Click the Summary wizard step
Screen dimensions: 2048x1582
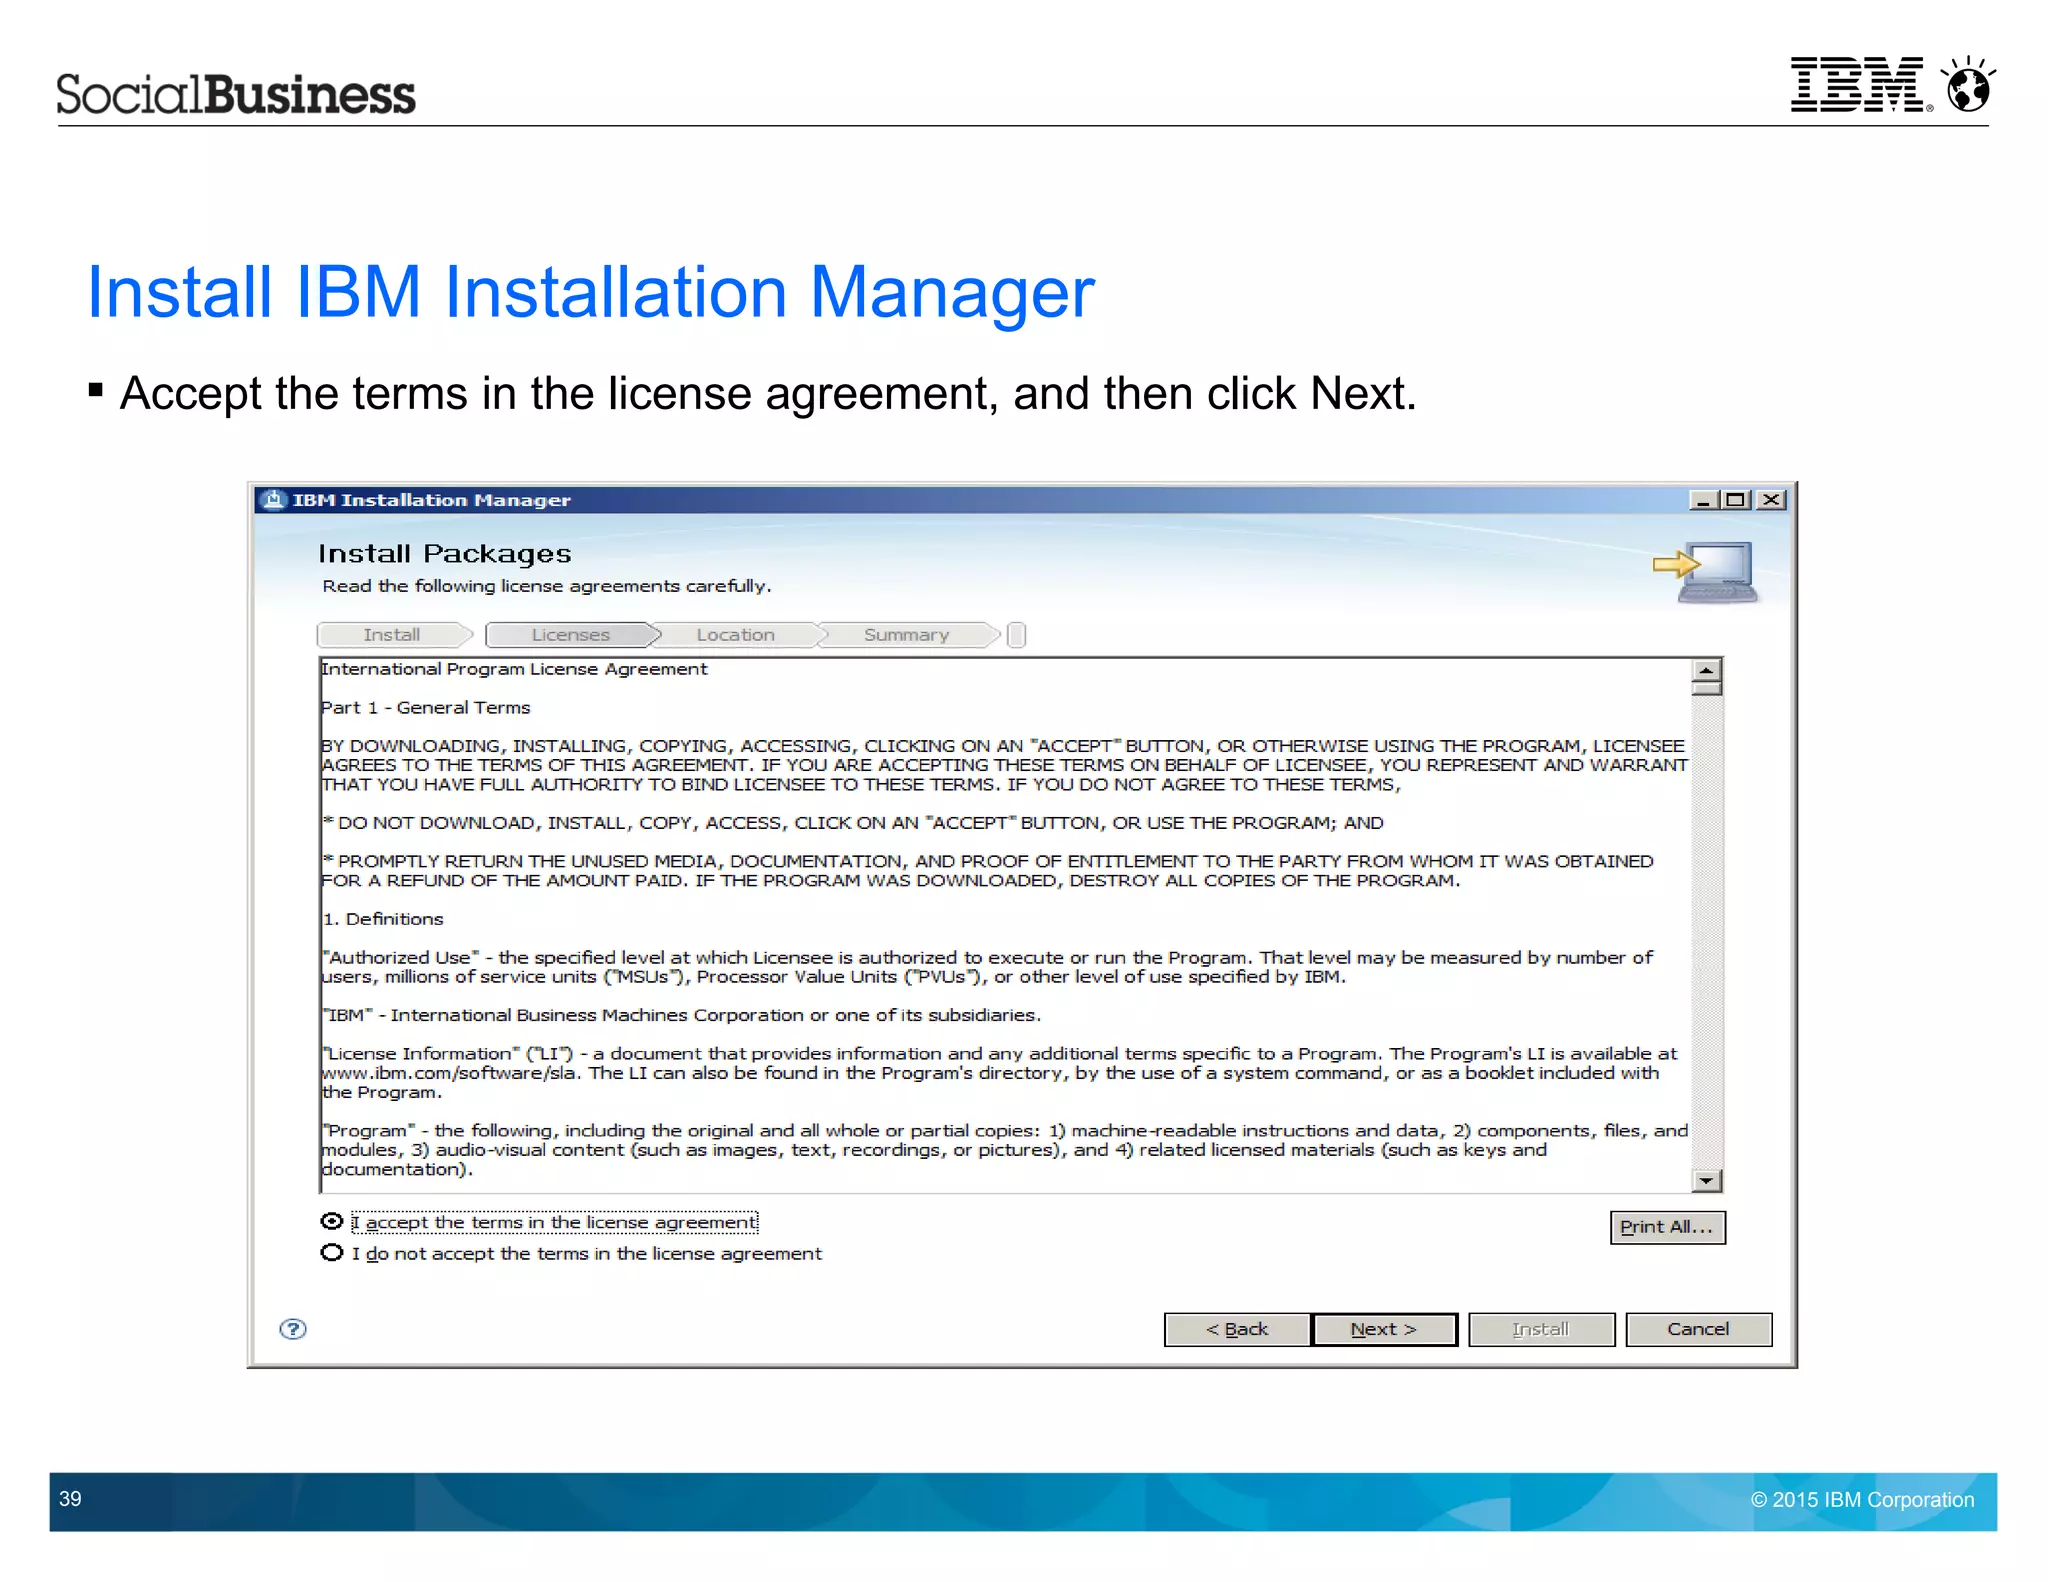click(907, 635)
